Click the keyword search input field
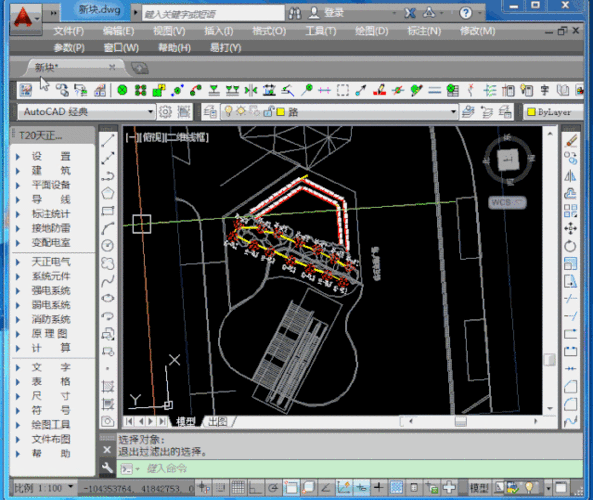The width and height of the screenshot is (593, 500). coord(213,14)
